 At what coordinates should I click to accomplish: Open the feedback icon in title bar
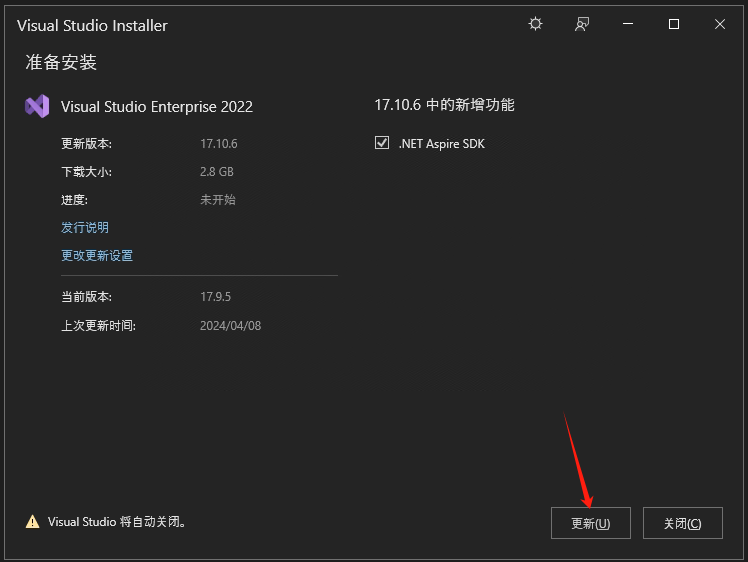pyautogui.click(x=582, y=24)
